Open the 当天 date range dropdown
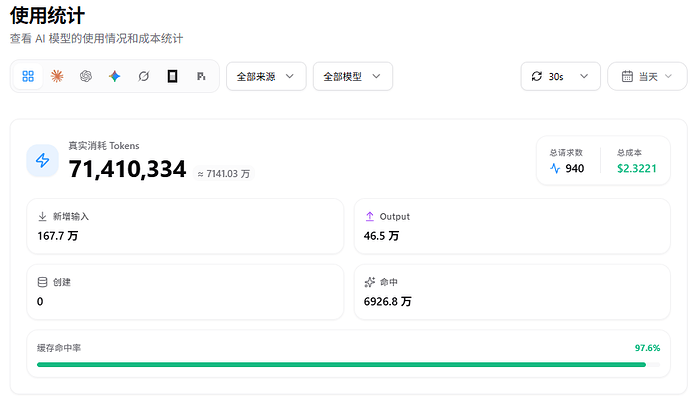This screenshot has width=690, height=396. (x=647, y=77)
